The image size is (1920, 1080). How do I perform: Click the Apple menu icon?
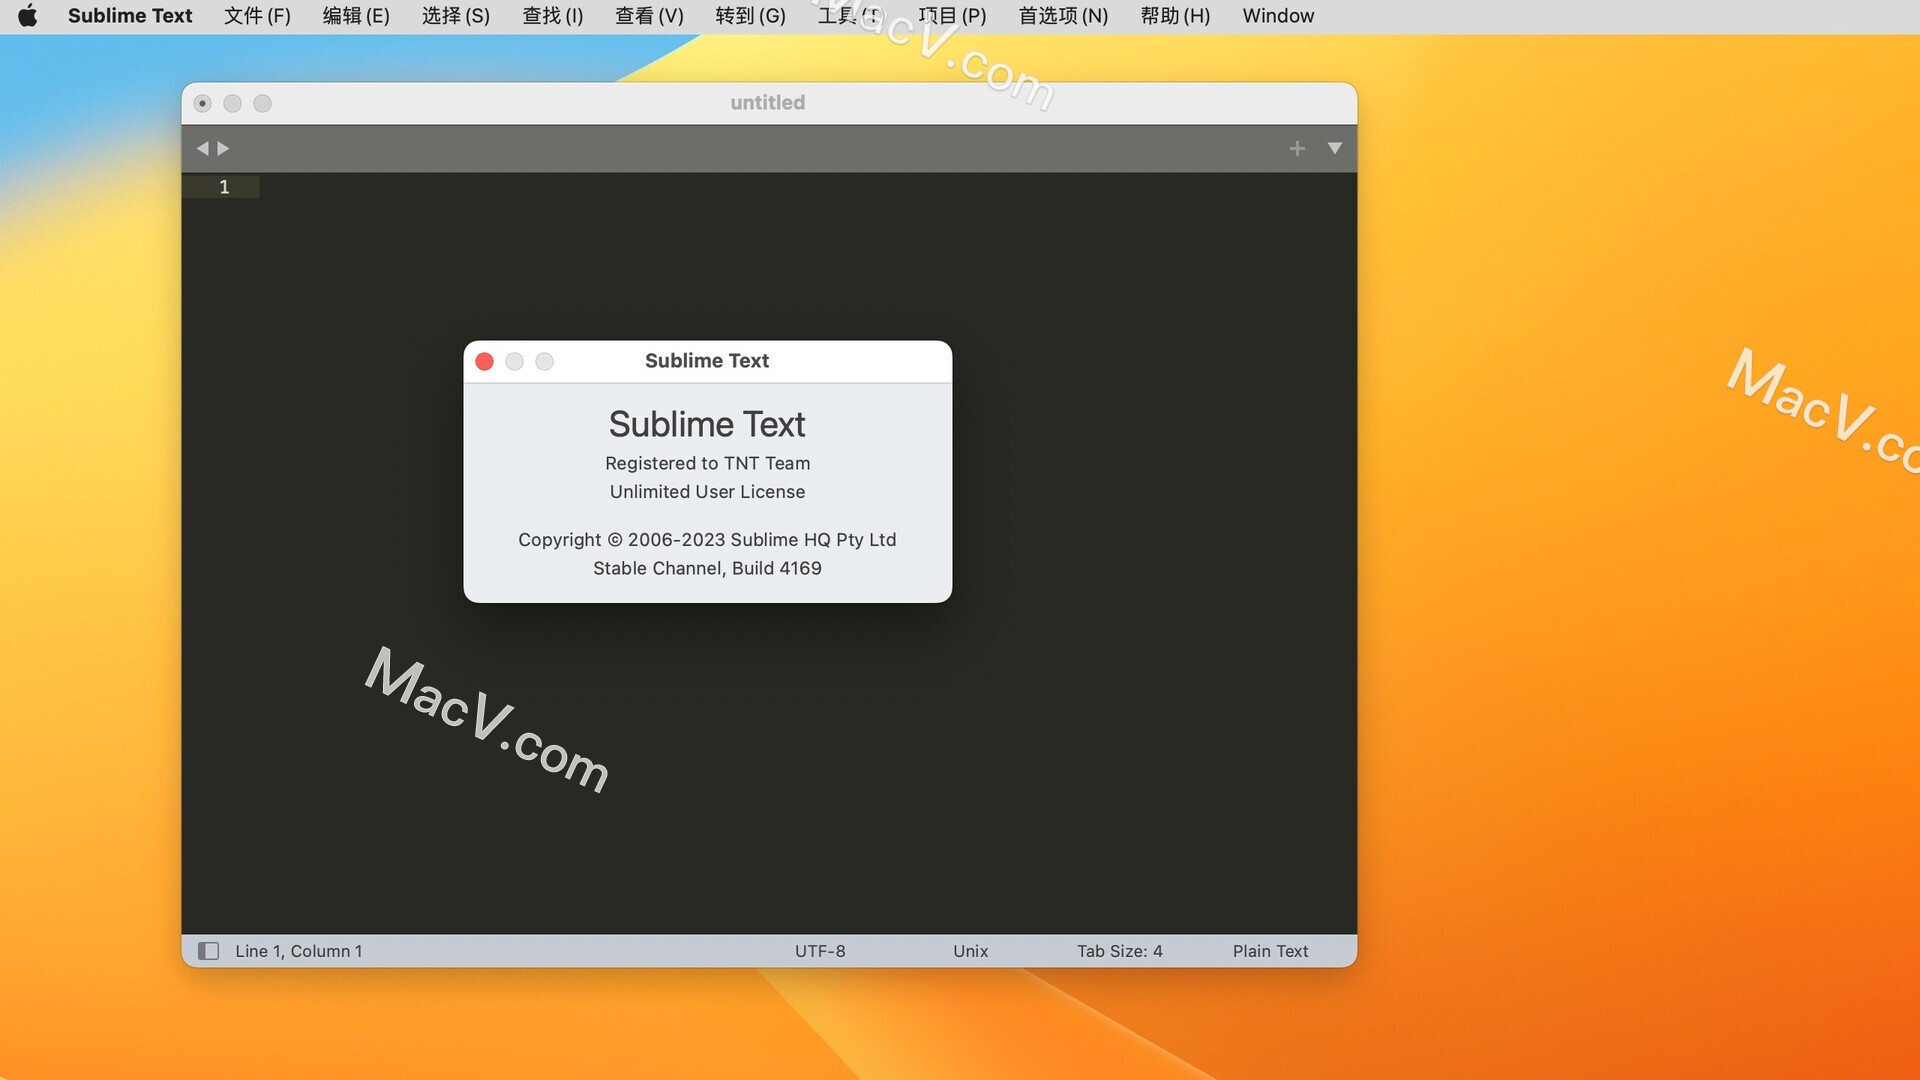click(28, 15)
